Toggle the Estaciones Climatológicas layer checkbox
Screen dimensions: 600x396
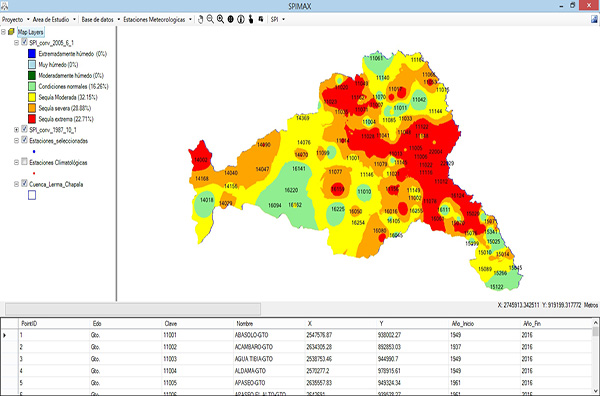24,162
